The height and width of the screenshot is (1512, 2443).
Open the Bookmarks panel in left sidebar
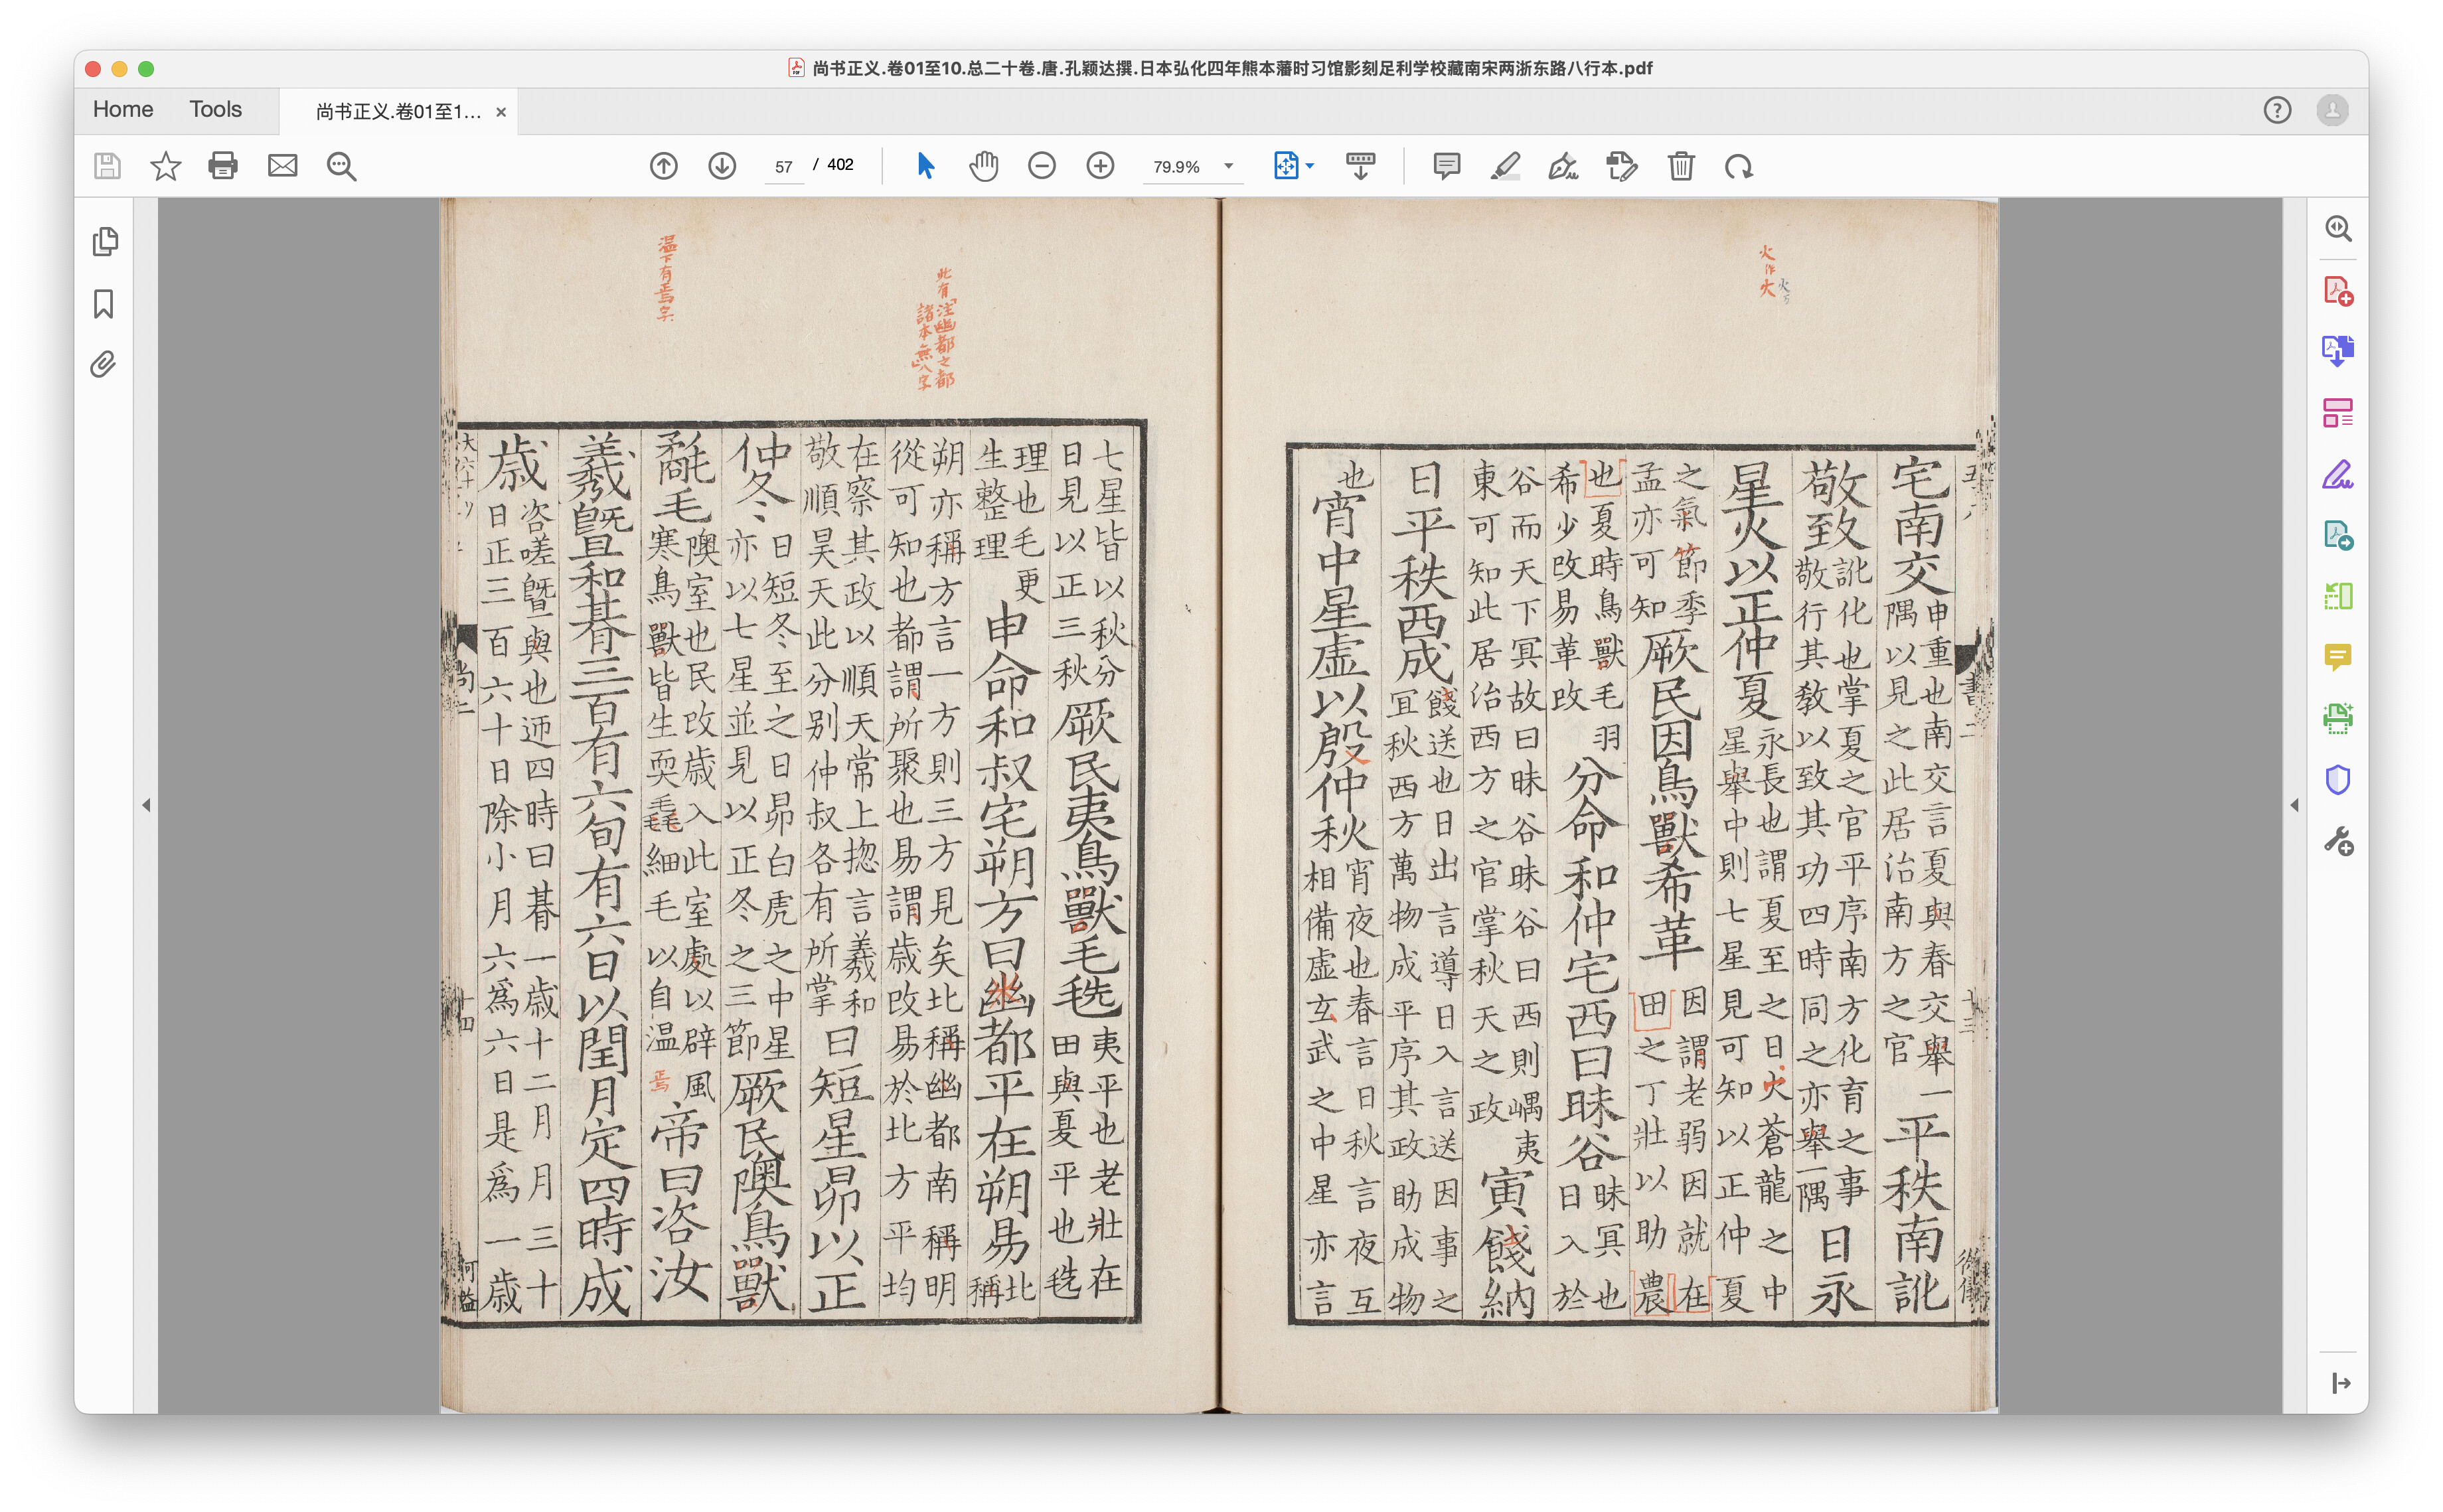104,304
